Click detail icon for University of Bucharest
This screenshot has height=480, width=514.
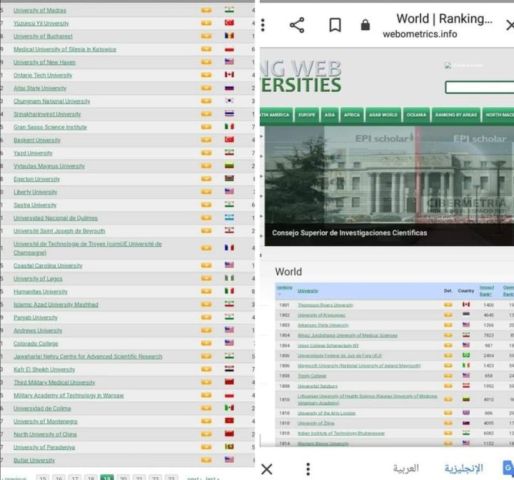point(206,36)
